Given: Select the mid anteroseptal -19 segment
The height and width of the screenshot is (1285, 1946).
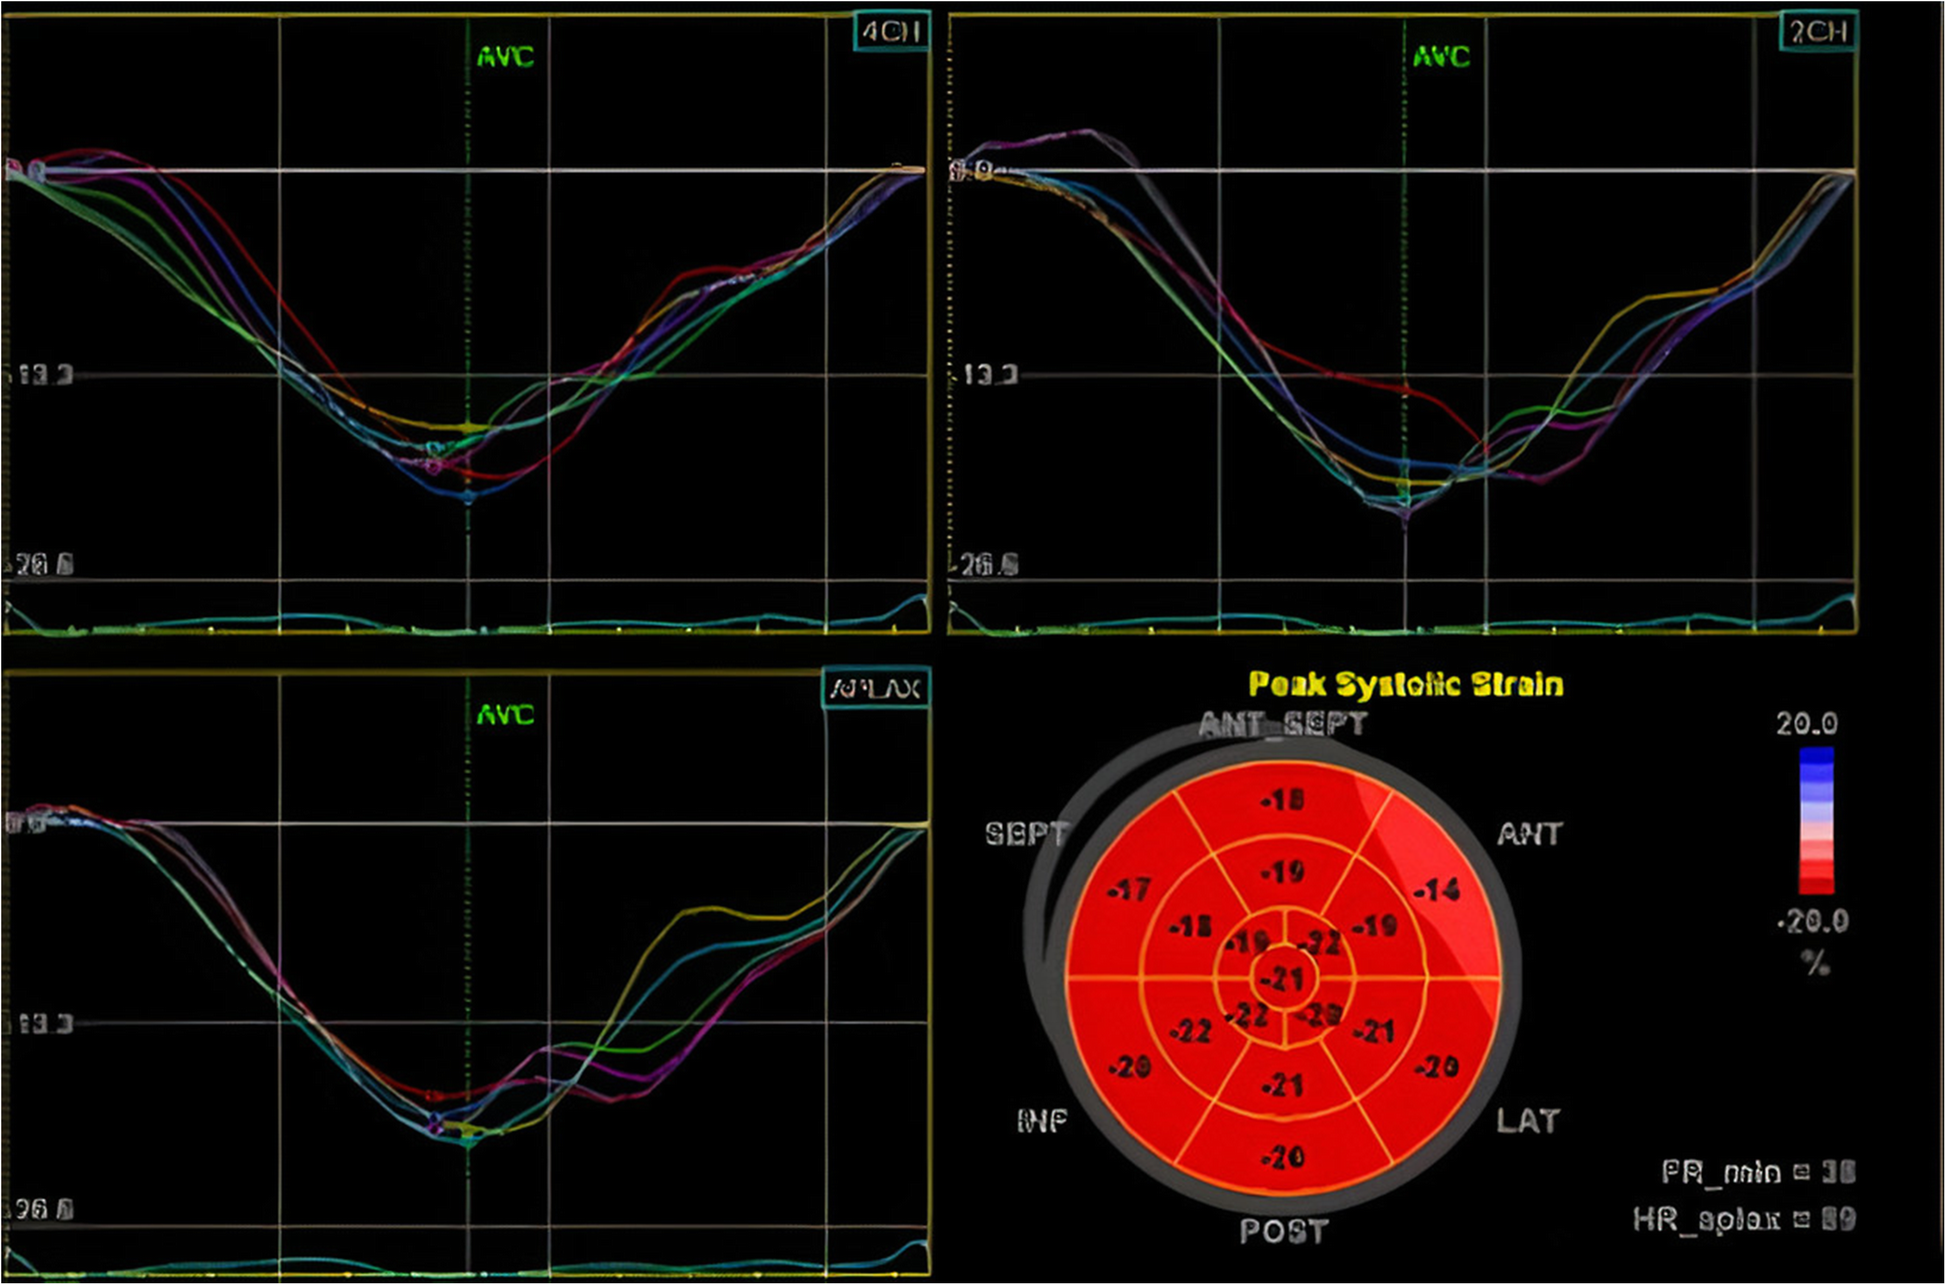Looking at the screenshot, I should pos(1283,871).
